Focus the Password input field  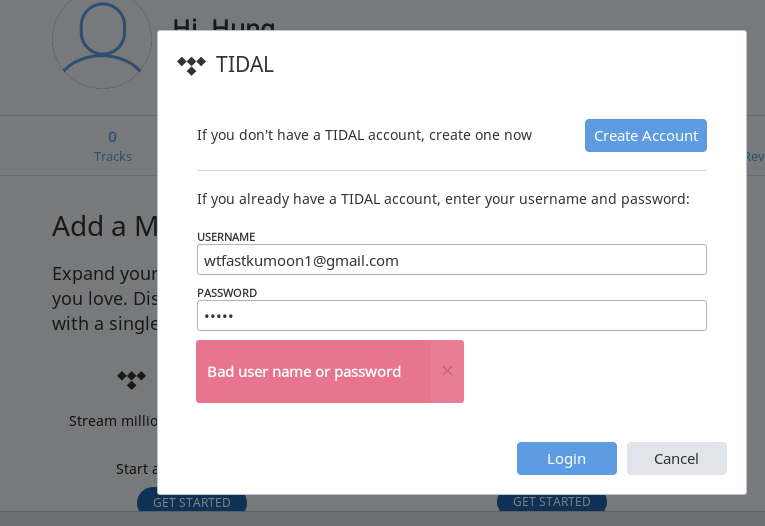pyautogui.click(x=452, y=316)
